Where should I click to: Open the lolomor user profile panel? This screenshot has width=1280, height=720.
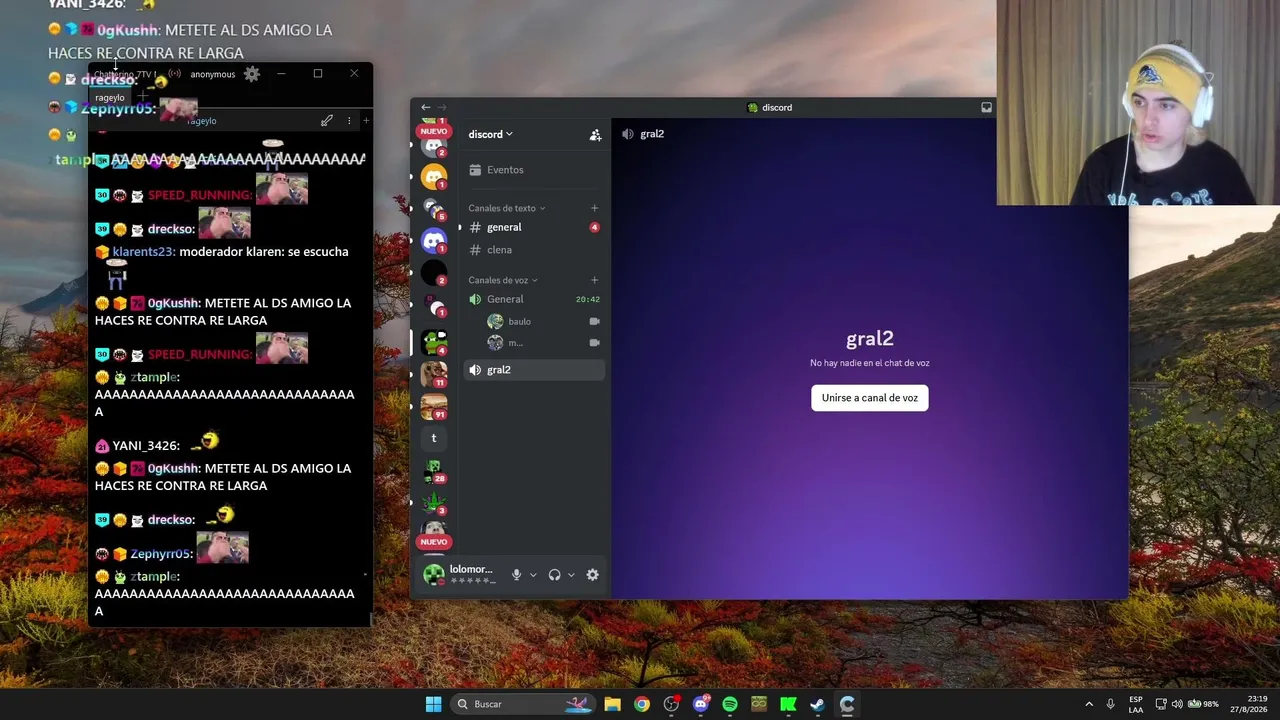[x=459, y=574]
